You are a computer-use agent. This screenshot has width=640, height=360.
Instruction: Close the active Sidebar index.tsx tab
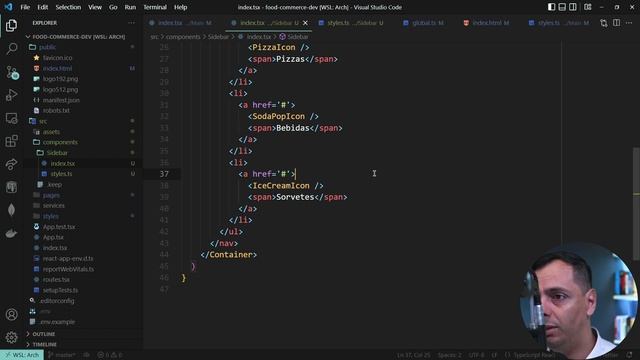[x=305, y=23]
